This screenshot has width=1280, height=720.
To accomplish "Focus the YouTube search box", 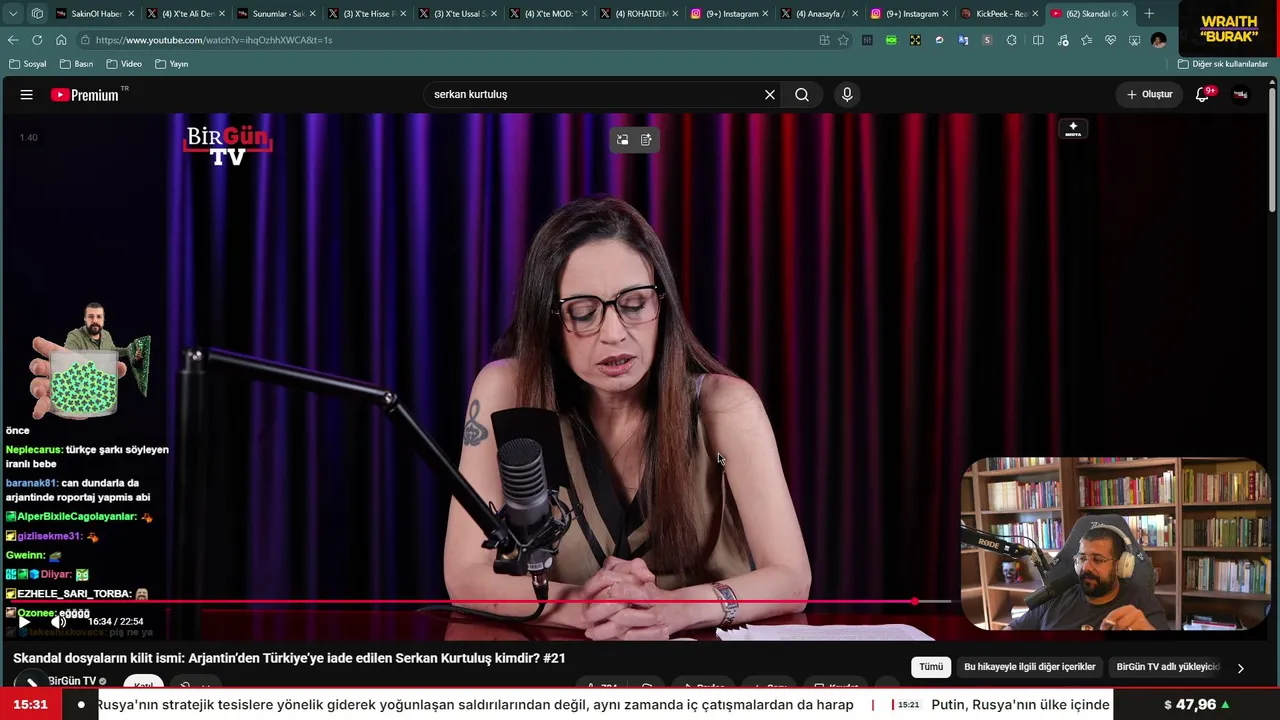I will pos(595,95).
